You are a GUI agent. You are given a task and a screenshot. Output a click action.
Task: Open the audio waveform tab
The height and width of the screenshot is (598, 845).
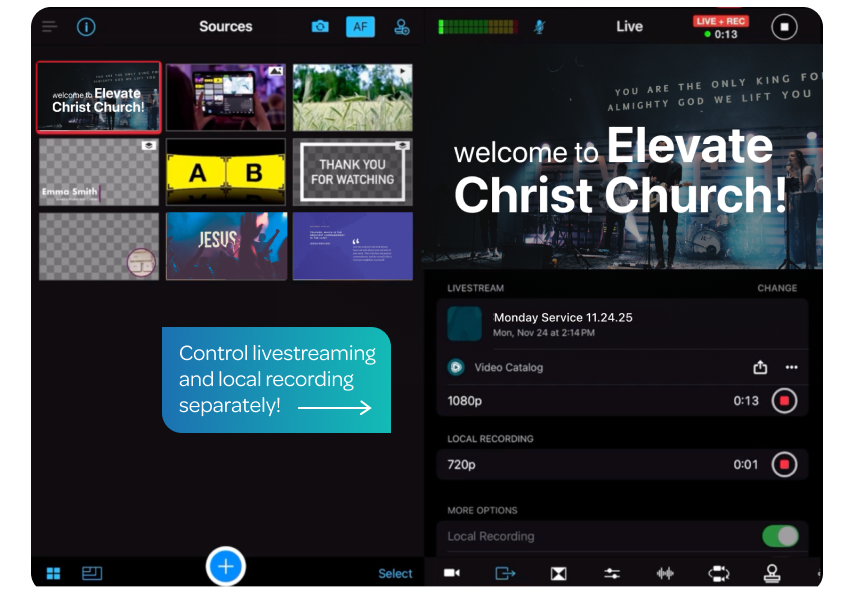pos(665,573)
